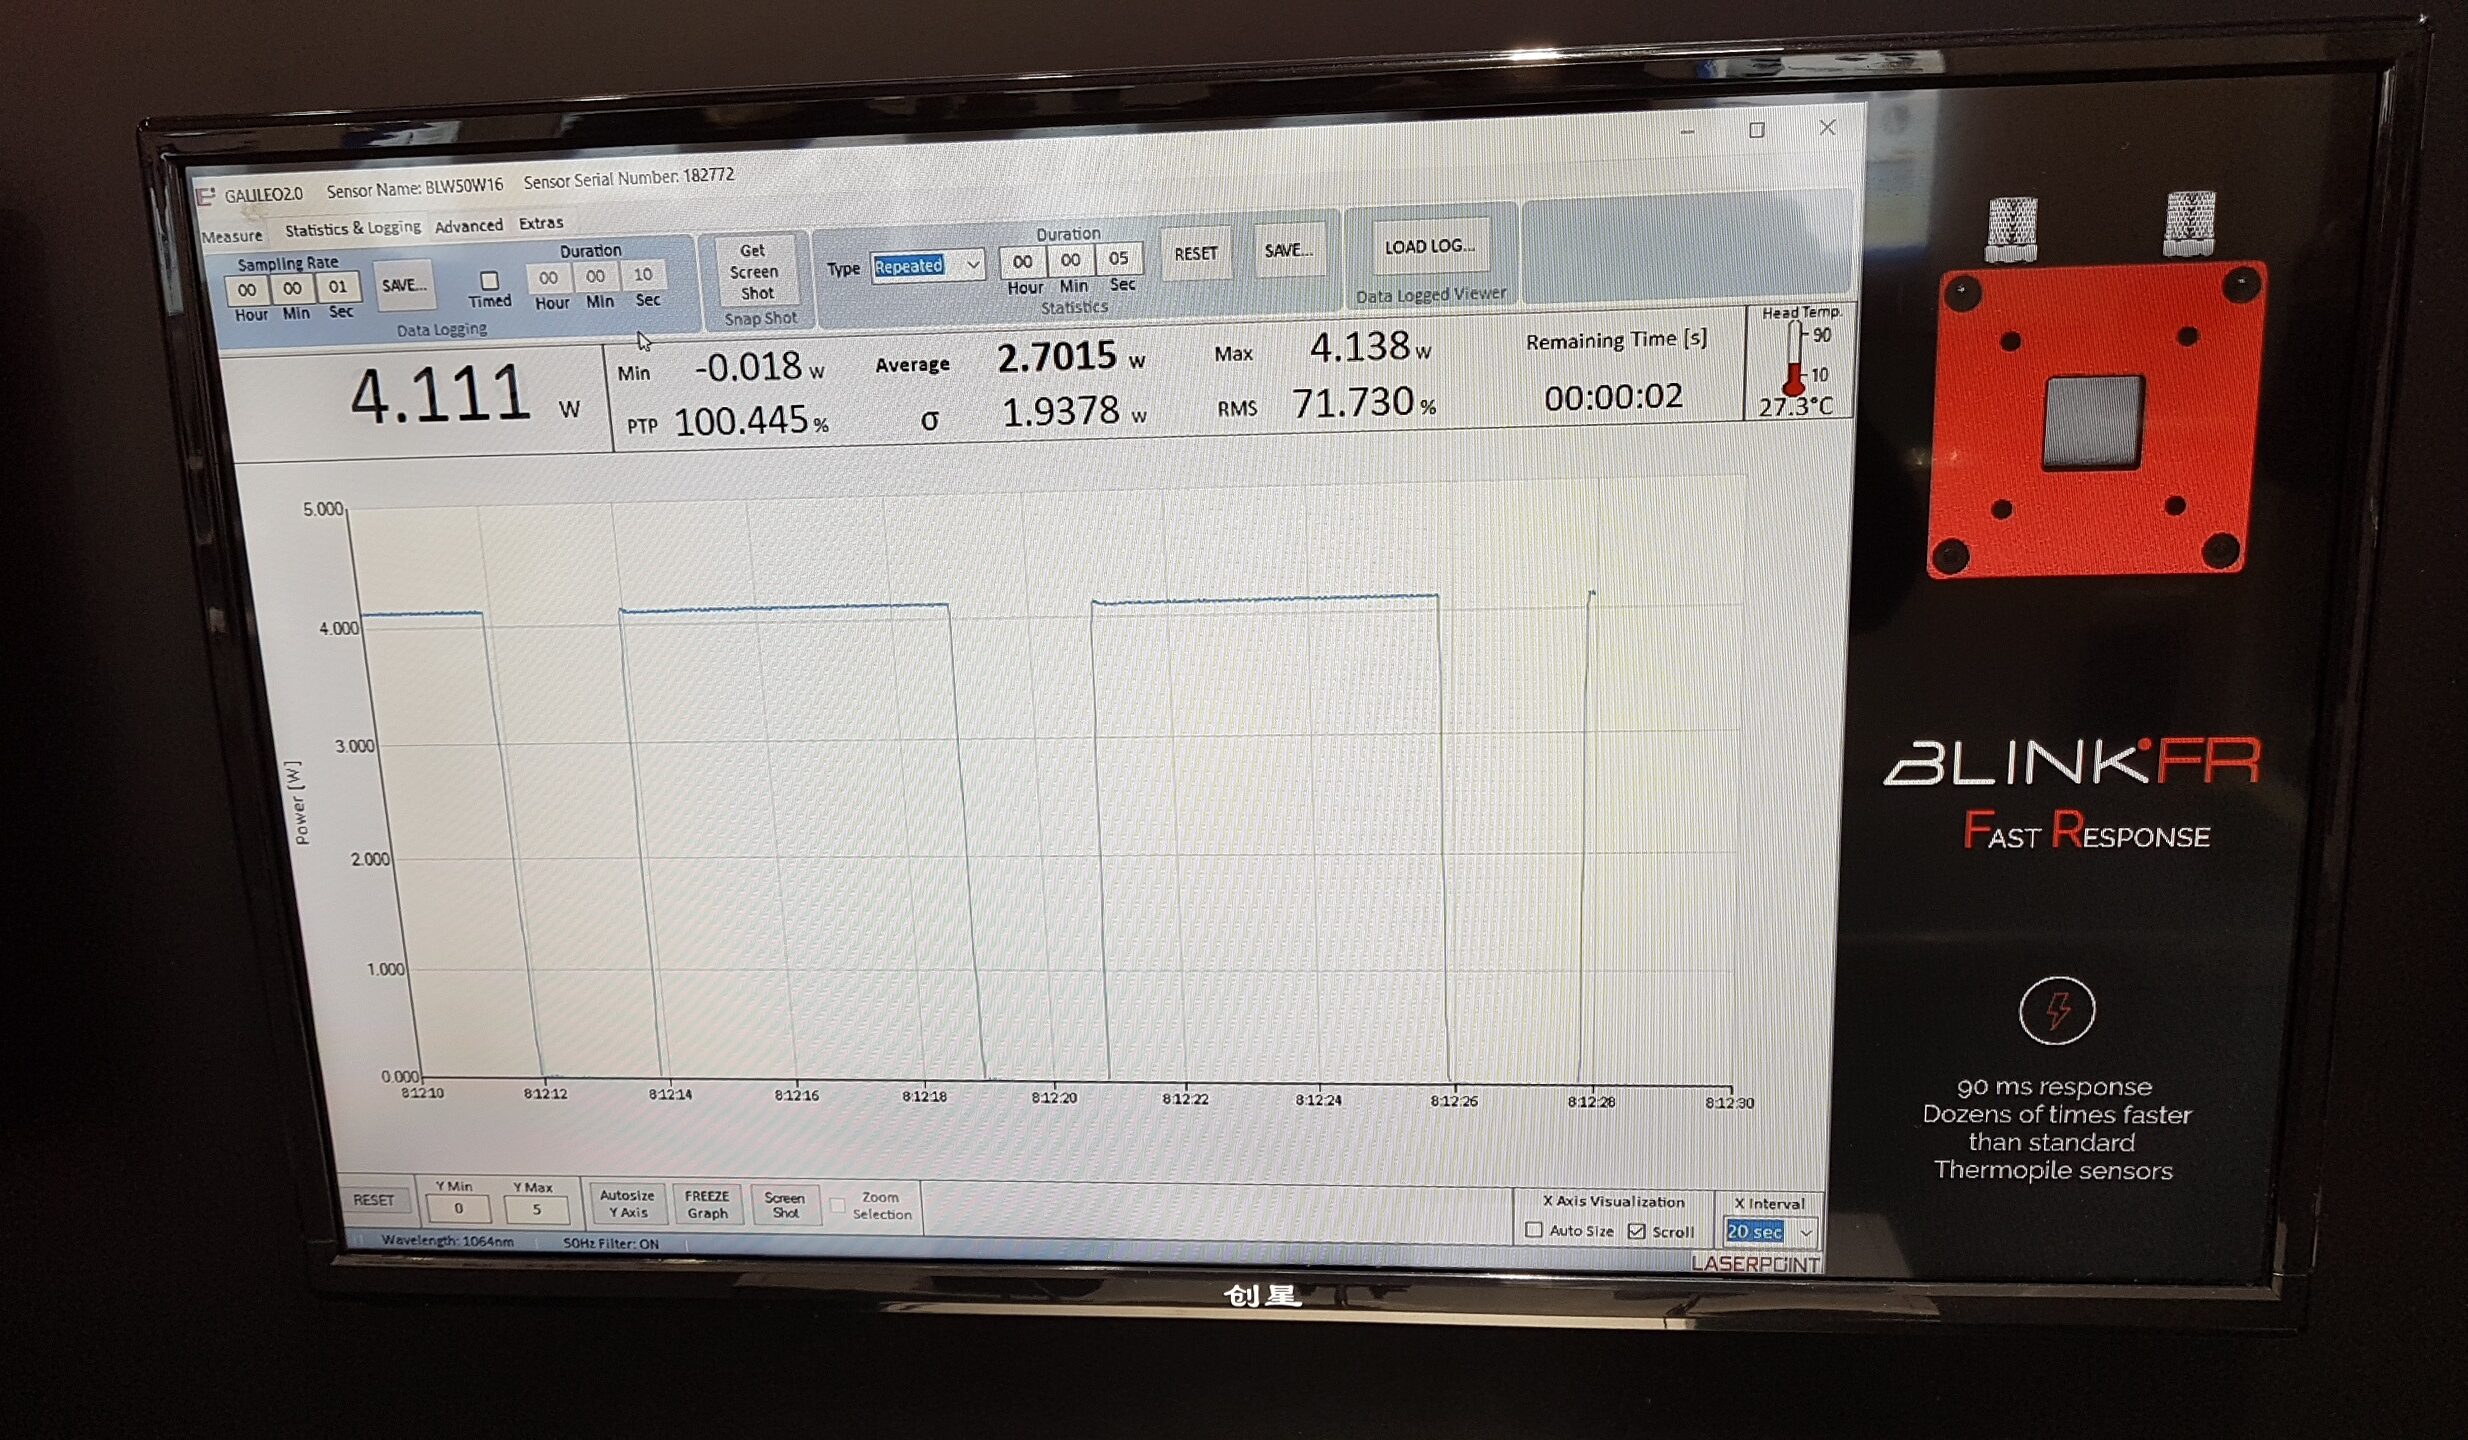Click Sampling Rate Min field

(x=292, y=289)
